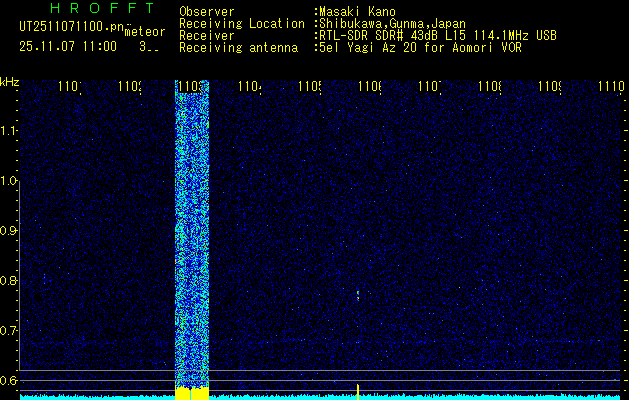Click the kHz axis unit label

[9, 81]
